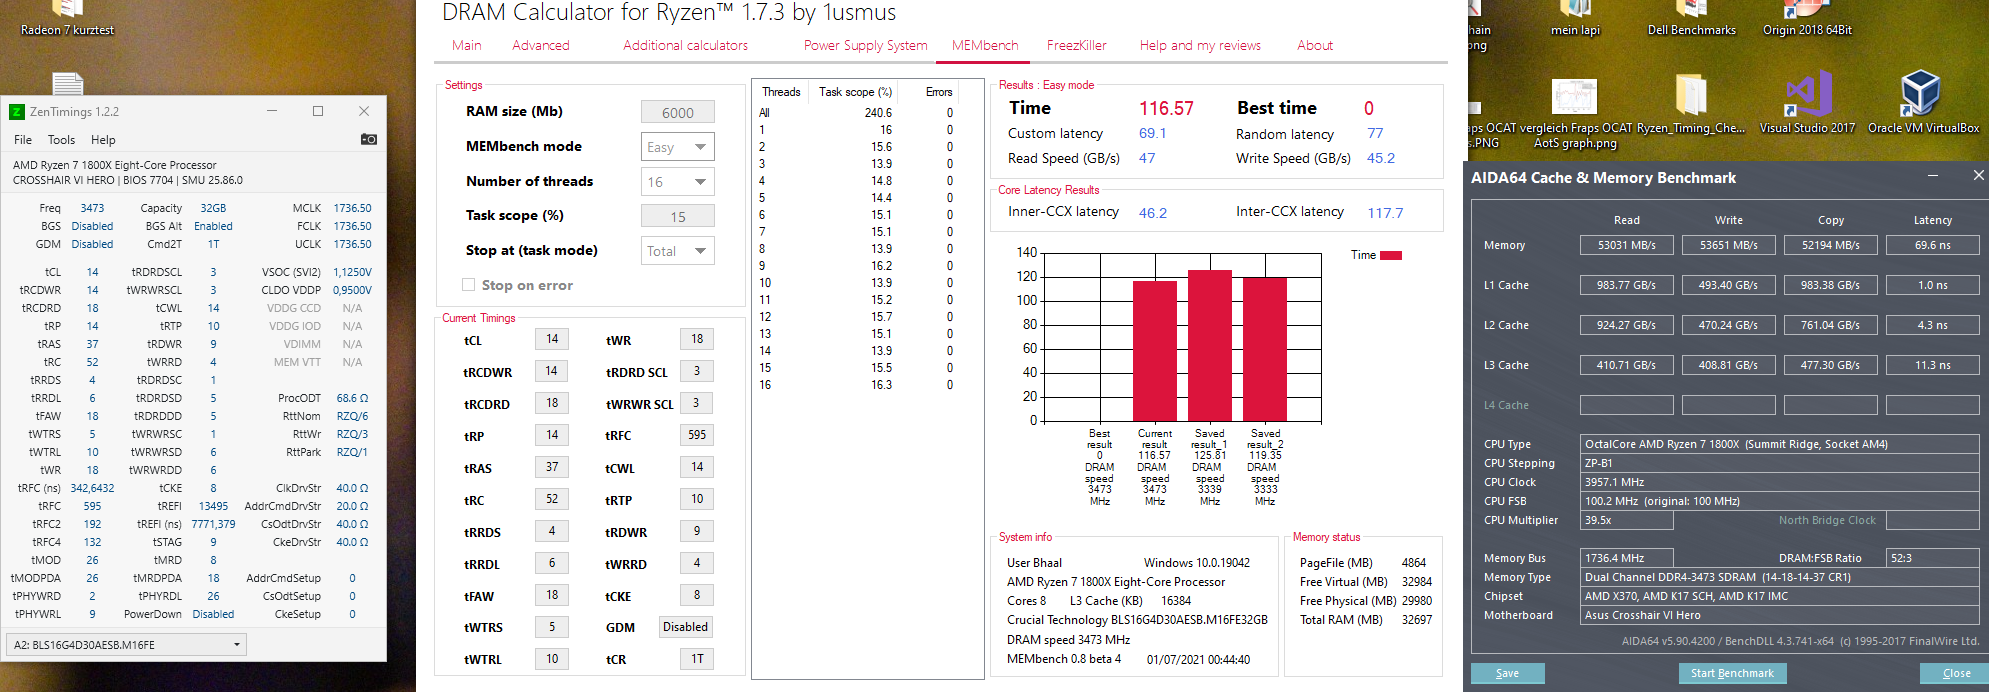
Task: Click the Saved result_2 bar in the chart
Action: coord(1265,349)
